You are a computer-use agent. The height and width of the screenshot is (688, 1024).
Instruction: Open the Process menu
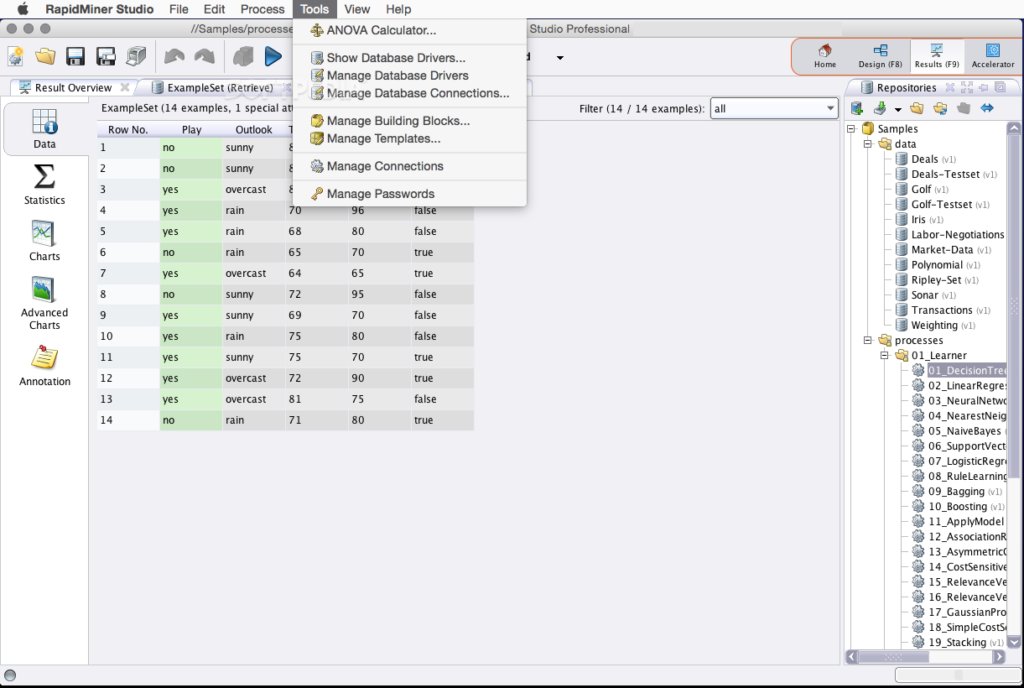point(262,9)
